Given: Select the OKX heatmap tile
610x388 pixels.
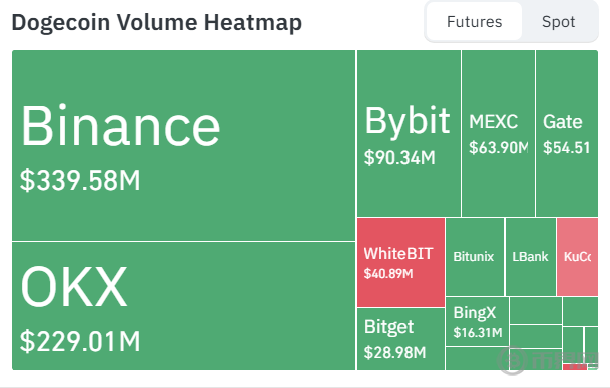Looking at the screenshot, I should [x=183, y=306].
